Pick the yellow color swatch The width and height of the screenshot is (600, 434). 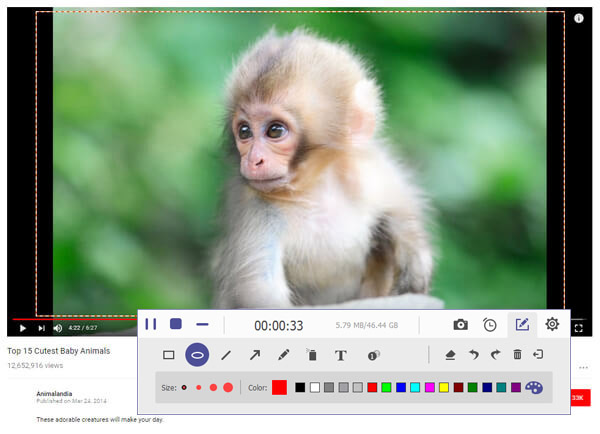click(443, 387)
